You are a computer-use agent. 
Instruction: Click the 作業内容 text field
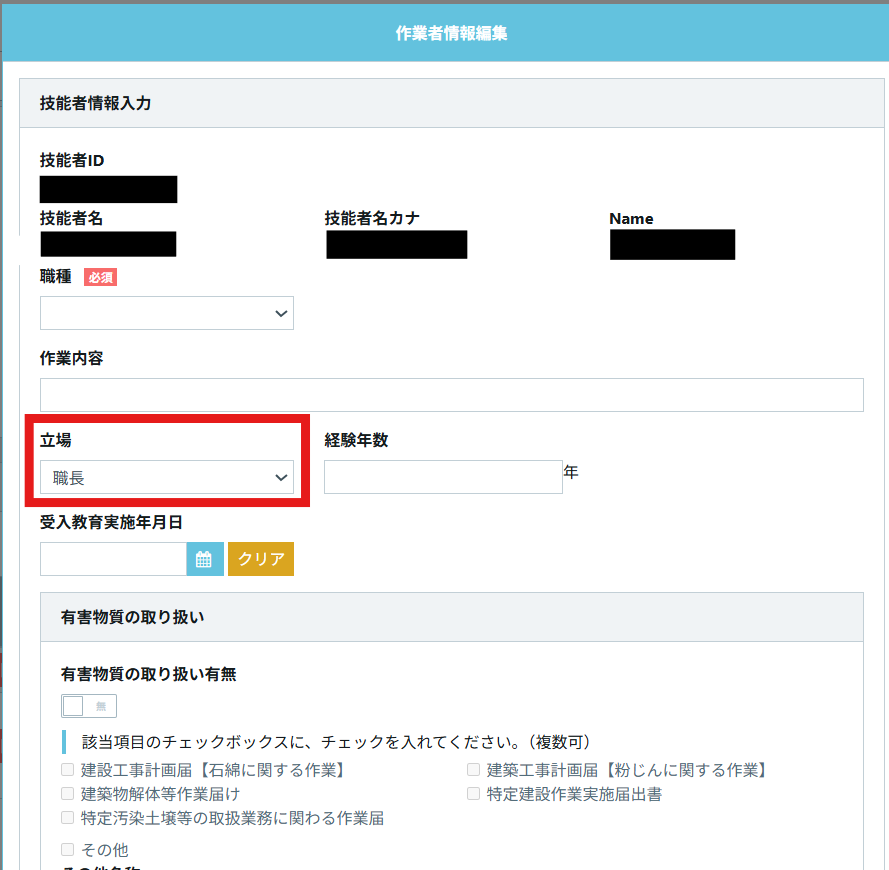coord(451,395)
